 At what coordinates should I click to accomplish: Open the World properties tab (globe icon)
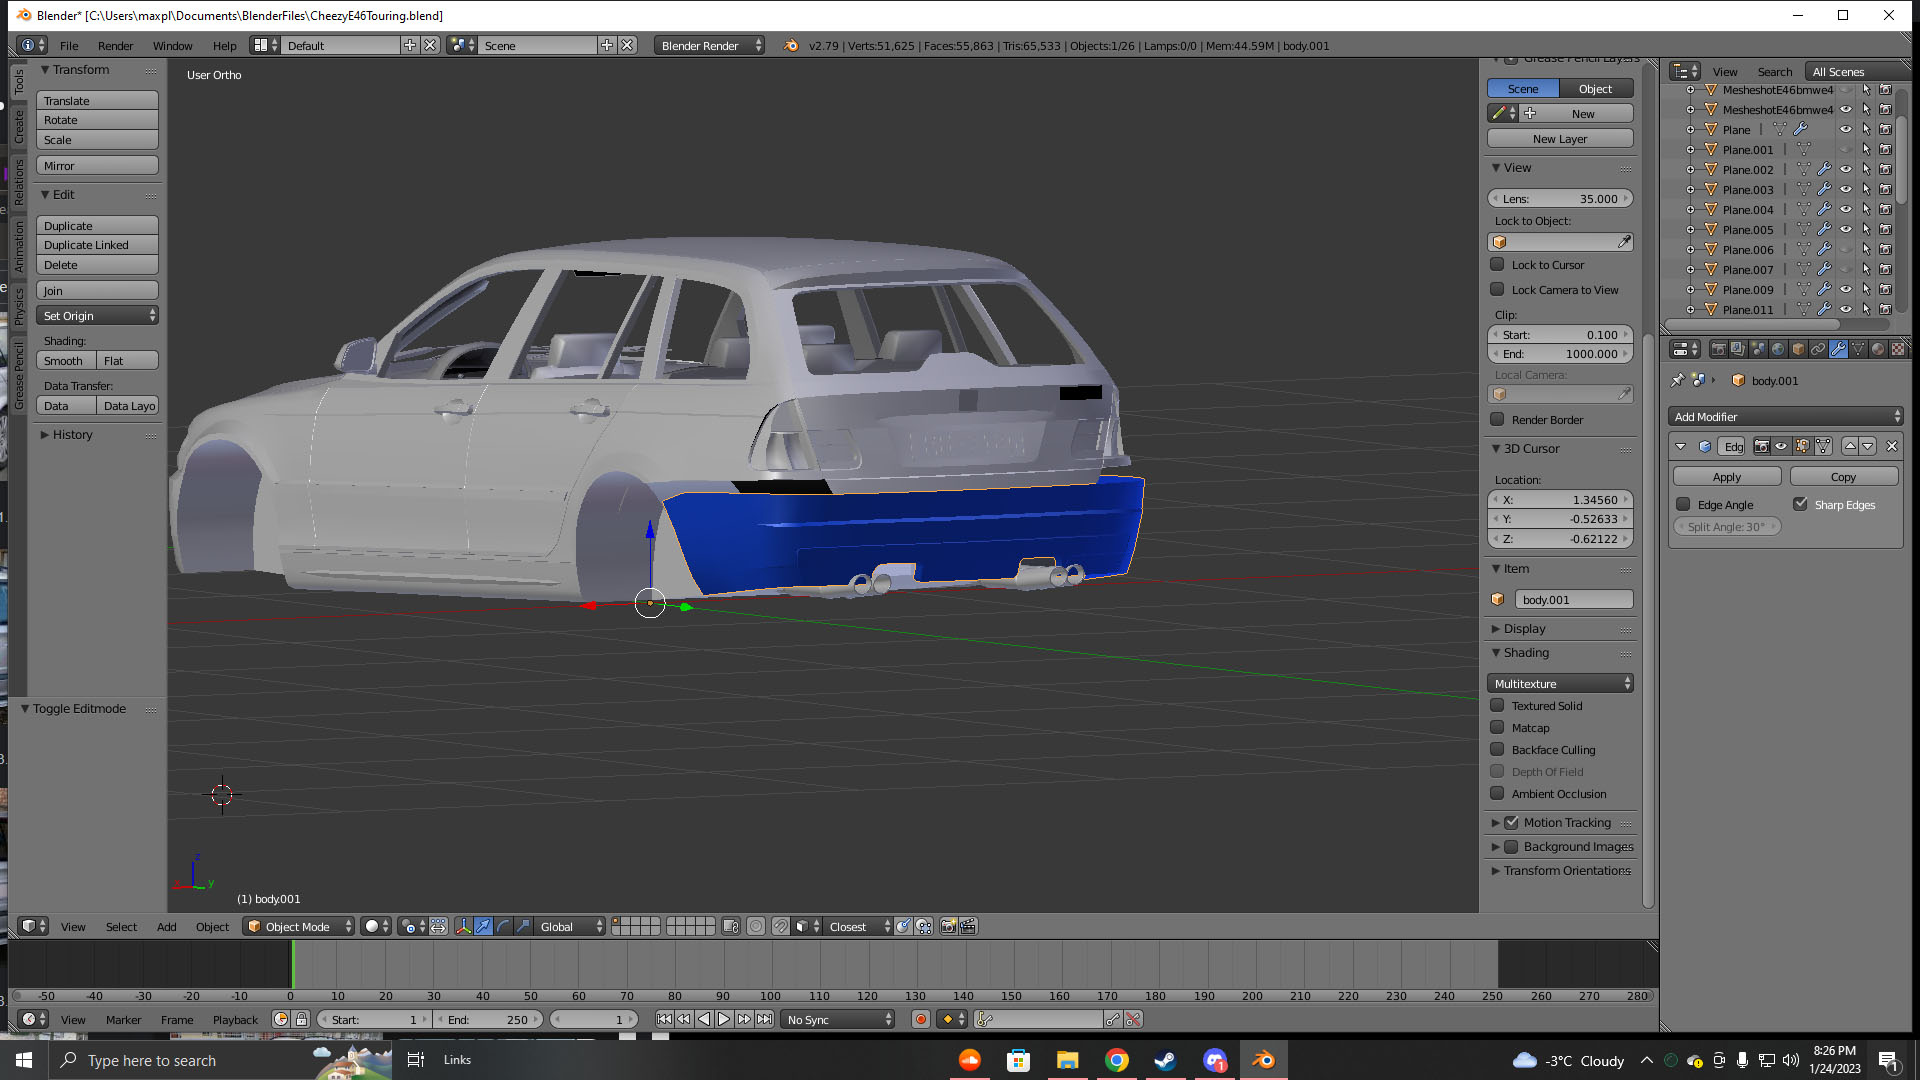[1778, 349]
